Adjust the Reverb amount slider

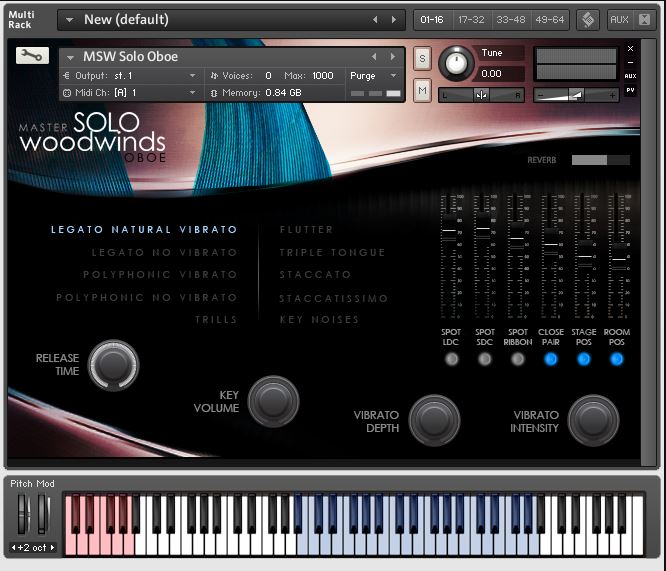(601, 160)
